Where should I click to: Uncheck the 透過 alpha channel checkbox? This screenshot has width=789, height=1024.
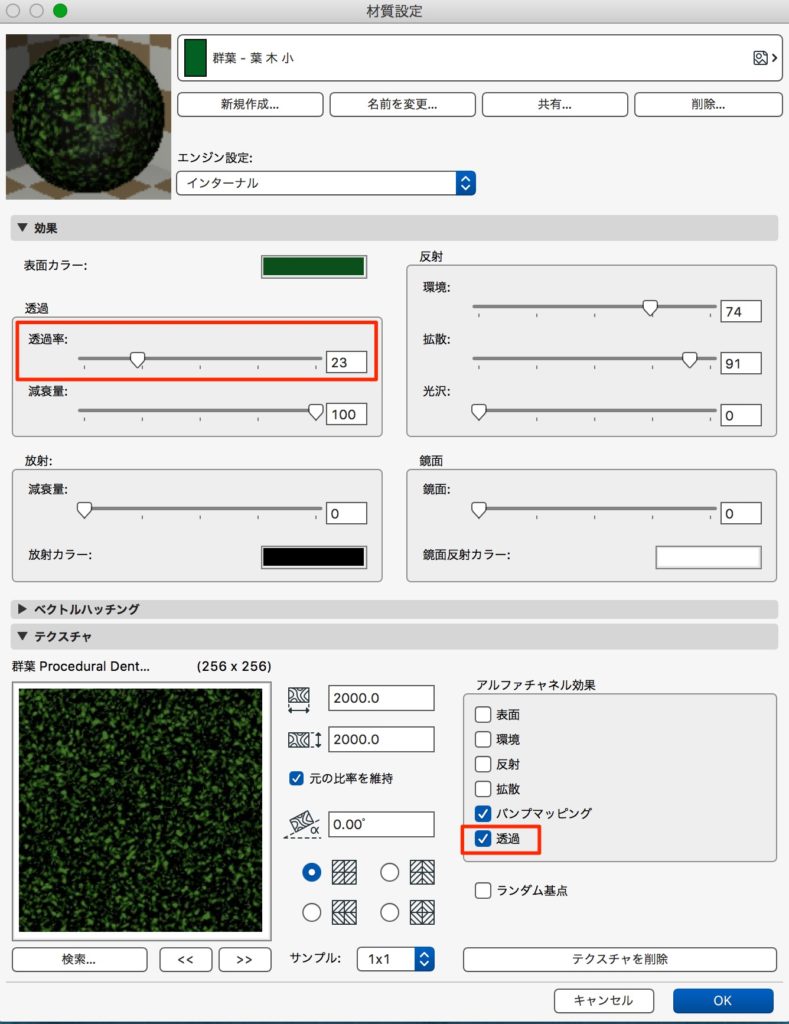(x=483, y=839)
